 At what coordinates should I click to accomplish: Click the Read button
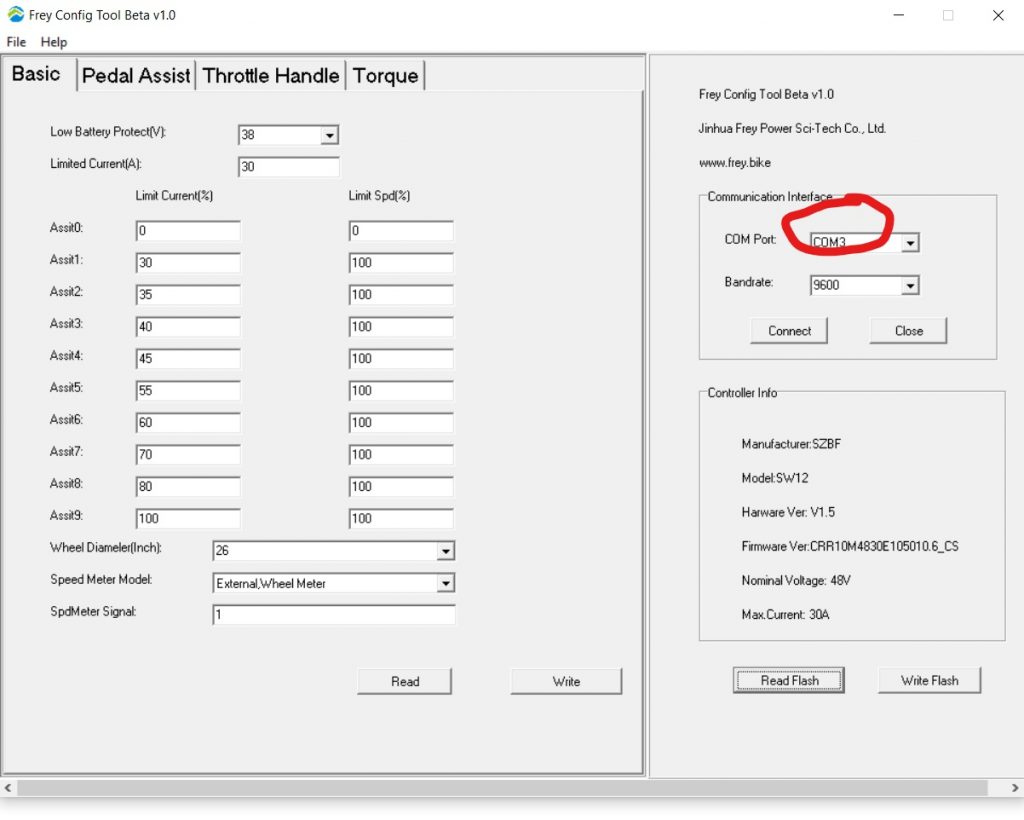click(x=405, y=681)
